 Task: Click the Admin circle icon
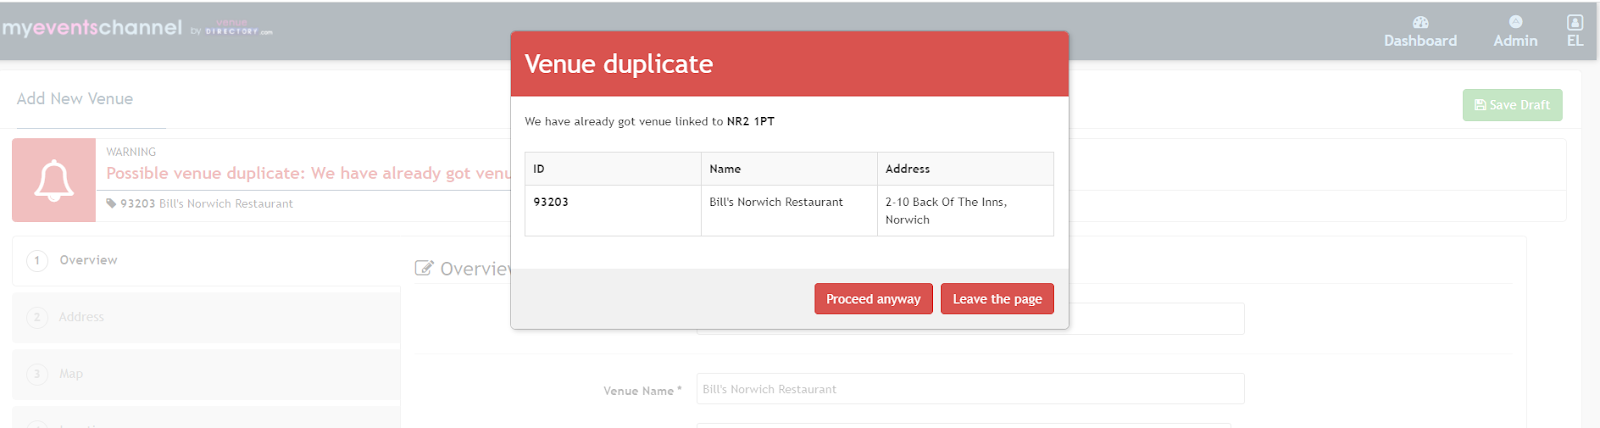[x=1515, y=22]
